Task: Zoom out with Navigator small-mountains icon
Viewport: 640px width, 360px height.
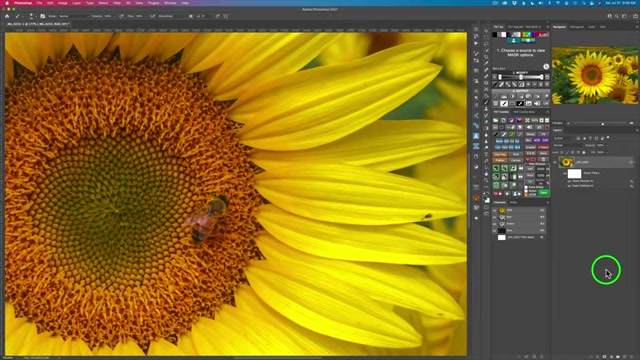Action: 568,124
